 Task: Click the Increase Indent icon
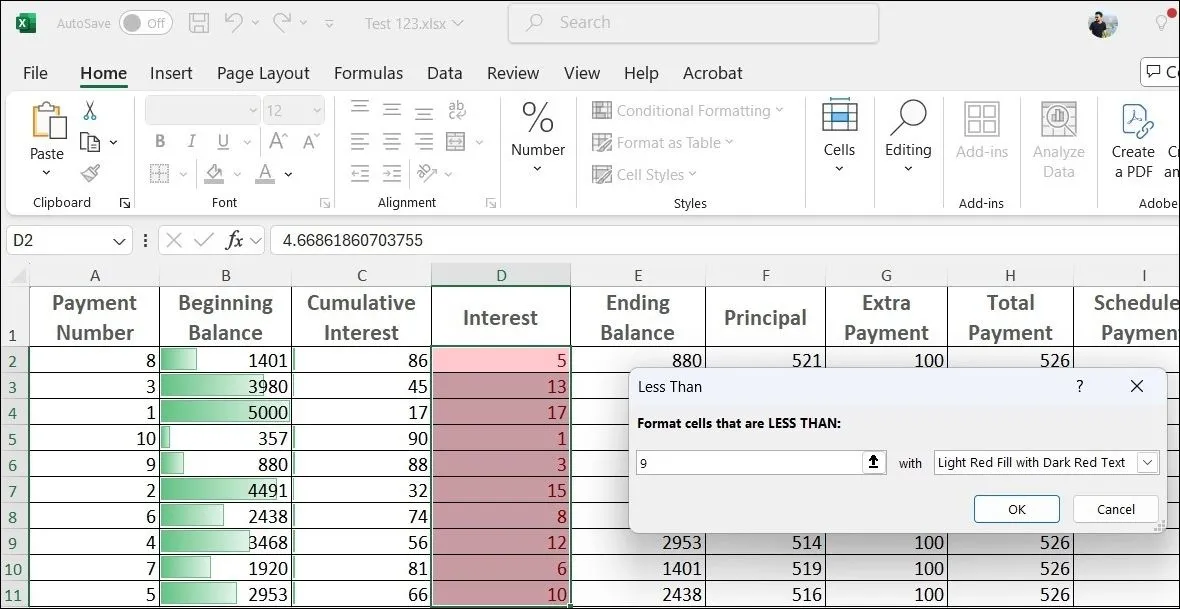392,174
